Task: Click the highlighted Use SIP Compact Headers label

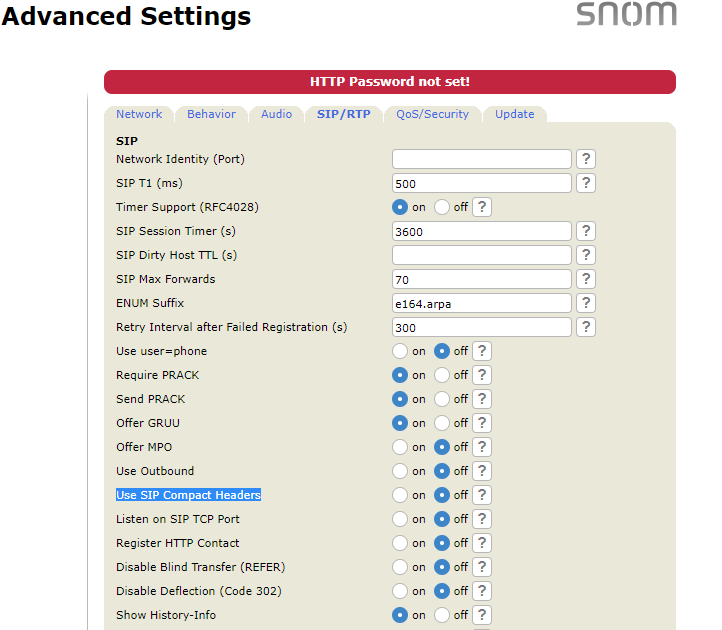Action: [x=188, y=495]
